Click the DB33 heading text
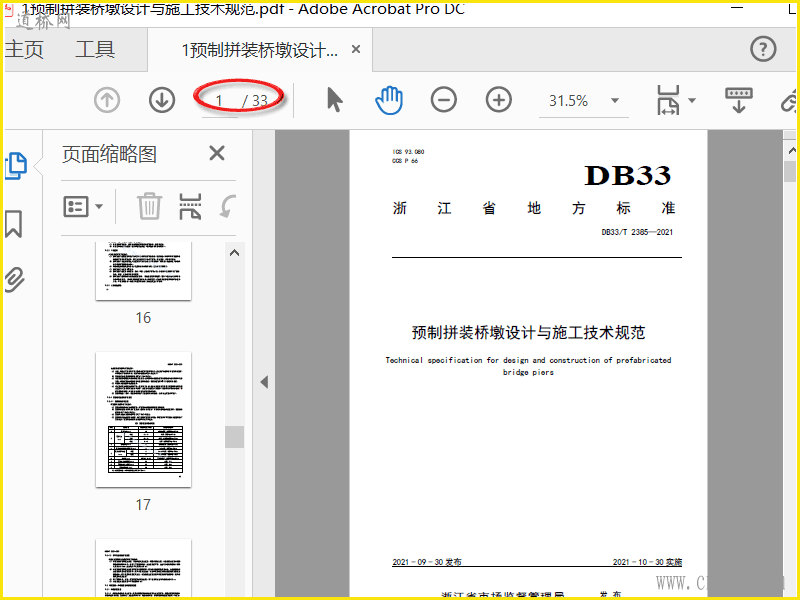 coord(628,176)
